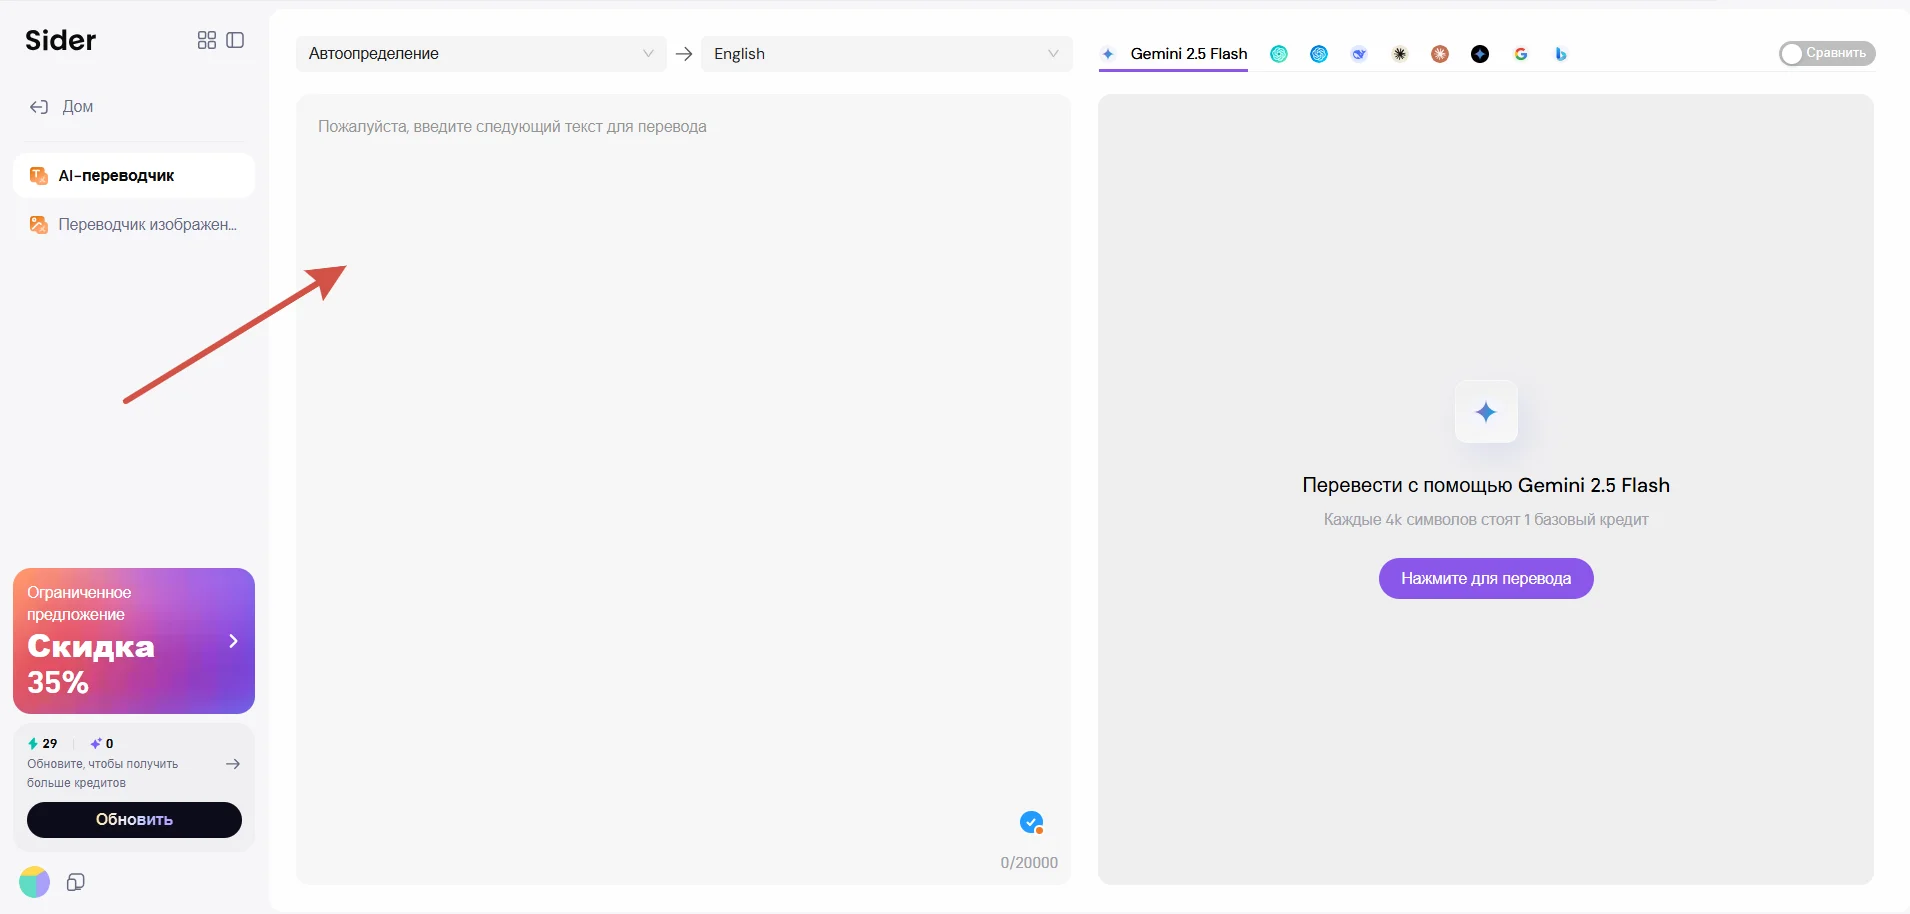Open the Скидка 35% limited offer banner
This screenshot has width=1910, height=914.
134,641
